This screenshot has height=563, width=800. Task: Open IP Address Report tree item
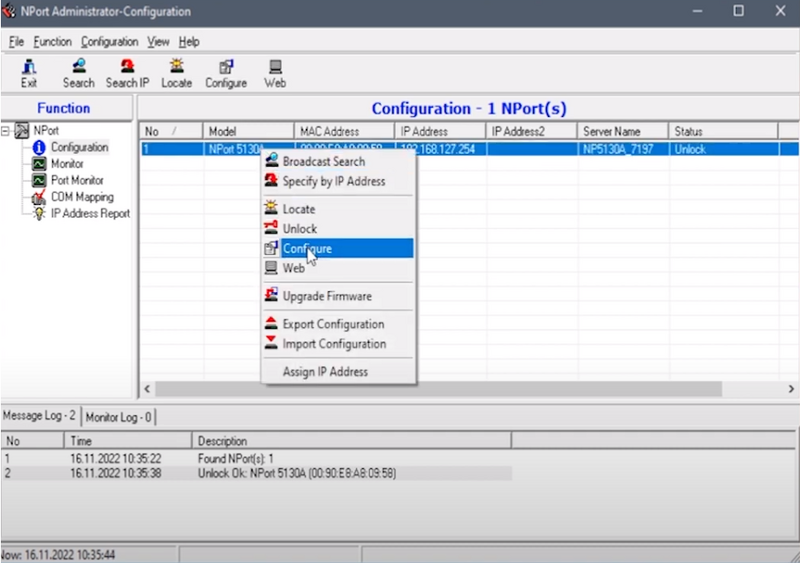pos(90,213)
